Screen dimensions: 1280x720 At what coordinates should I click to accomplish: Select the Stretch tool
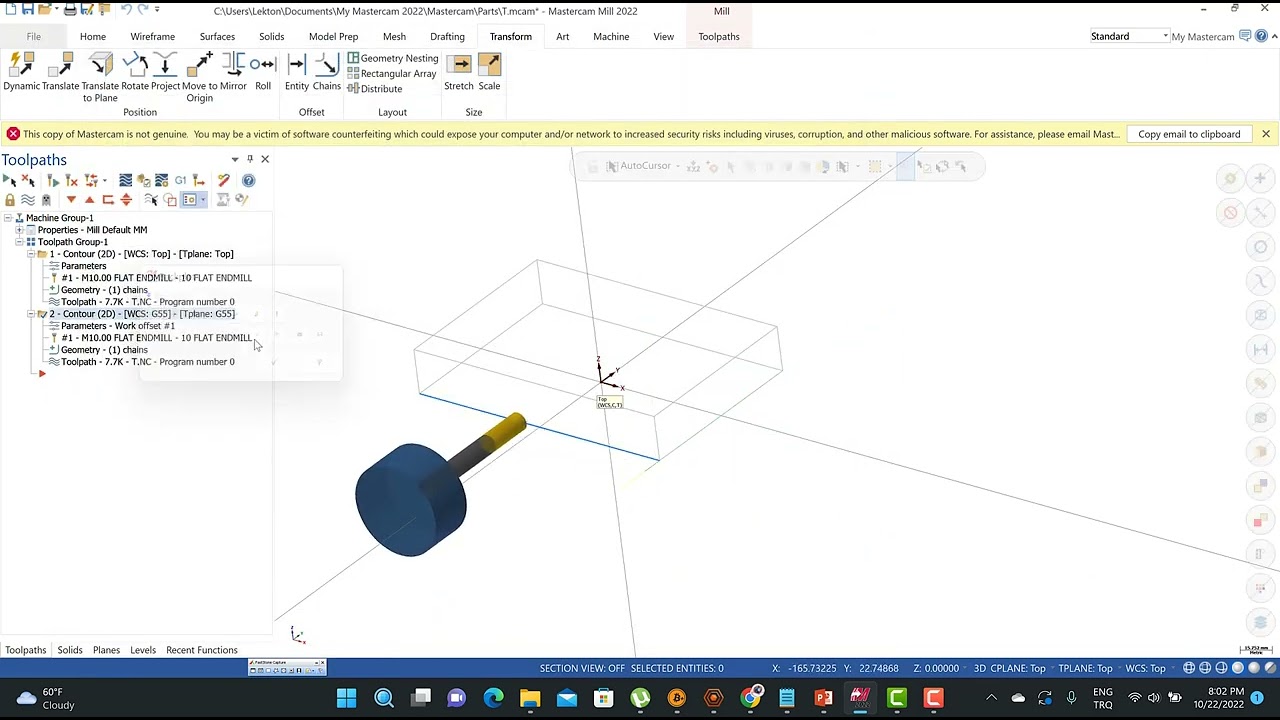[x=459, y=72]
